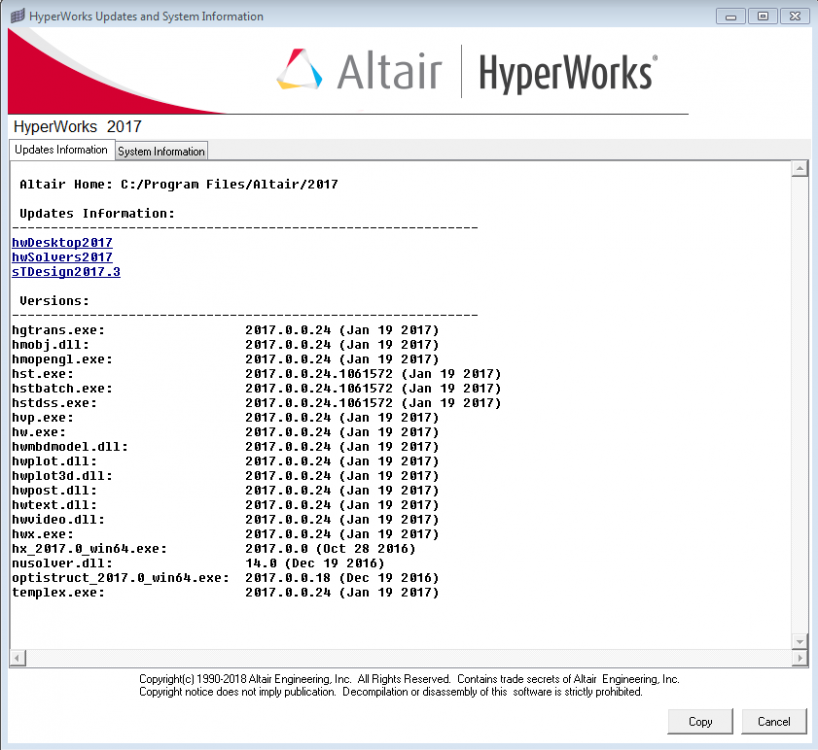This screenshot has width=818, height=750.
Task: Switch to the System Information tab
Action: click(x=161, y=151)
